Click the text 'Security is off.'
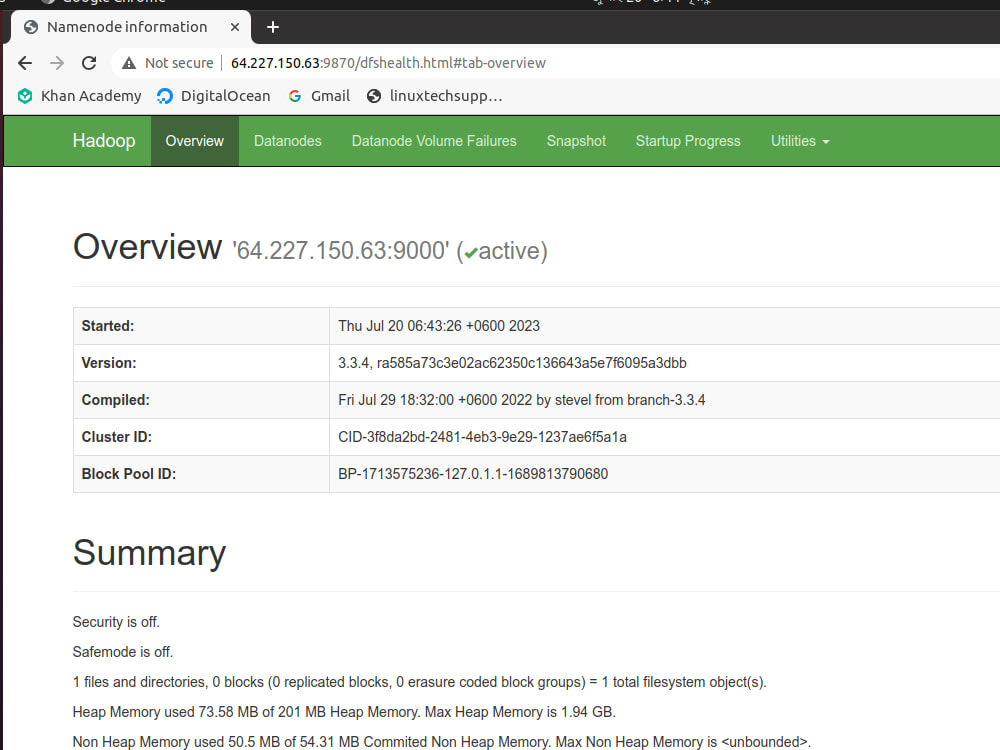 coord(116,622)
